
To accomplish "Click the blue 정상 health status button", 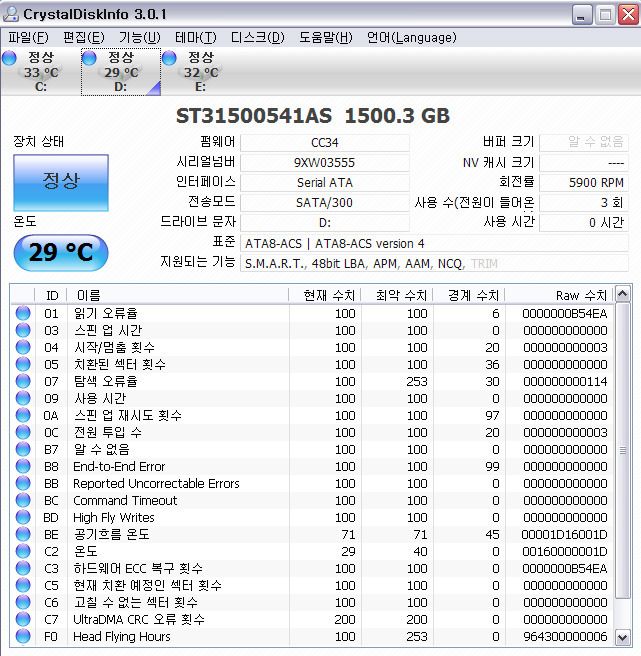I will click(61, 182).
